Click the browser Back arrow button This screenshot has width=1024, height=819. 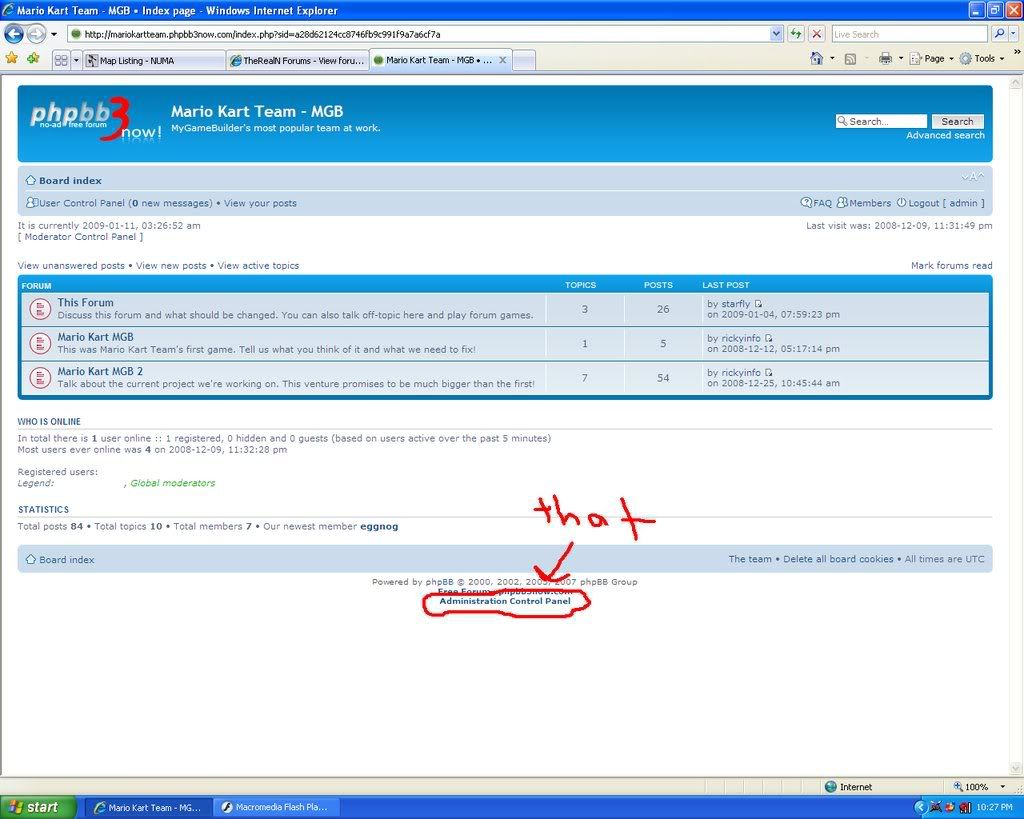14,33
